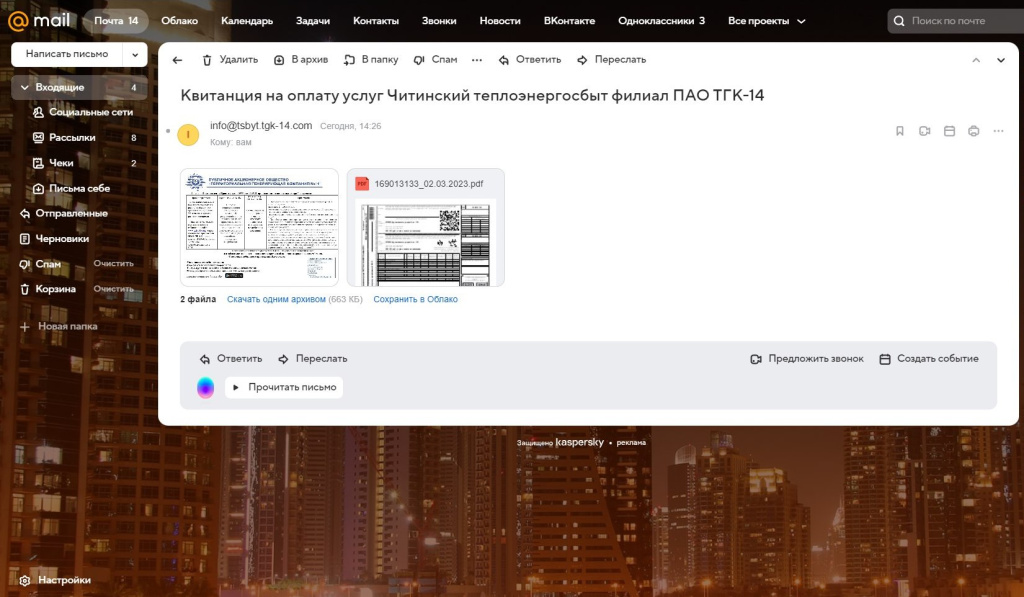1024x597 pixels.
Task: Toggle the unread dot beside sender
Action: tap(168, 131)
